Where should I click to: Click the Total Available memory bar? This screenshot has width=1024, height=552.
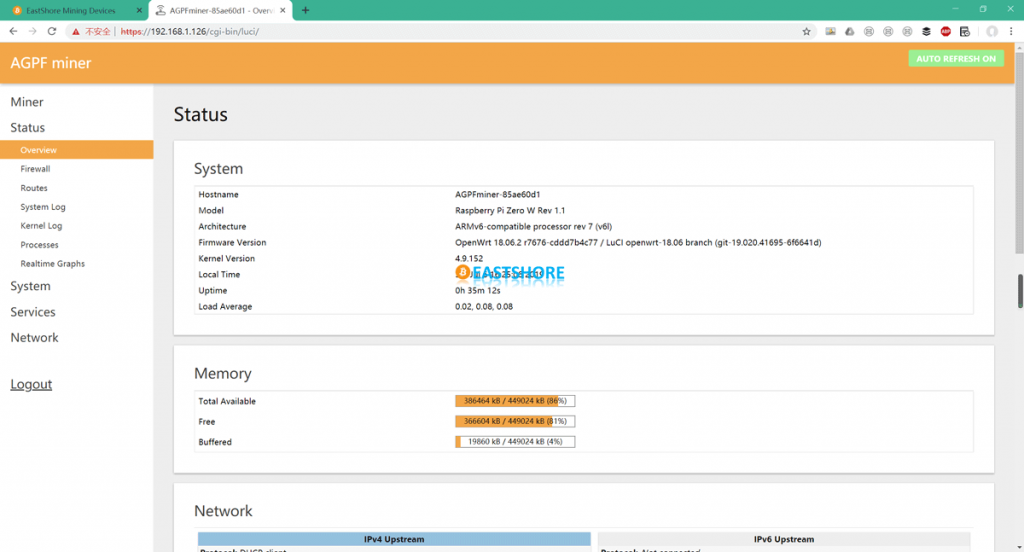pyautogui.click(x=514, y=401)
